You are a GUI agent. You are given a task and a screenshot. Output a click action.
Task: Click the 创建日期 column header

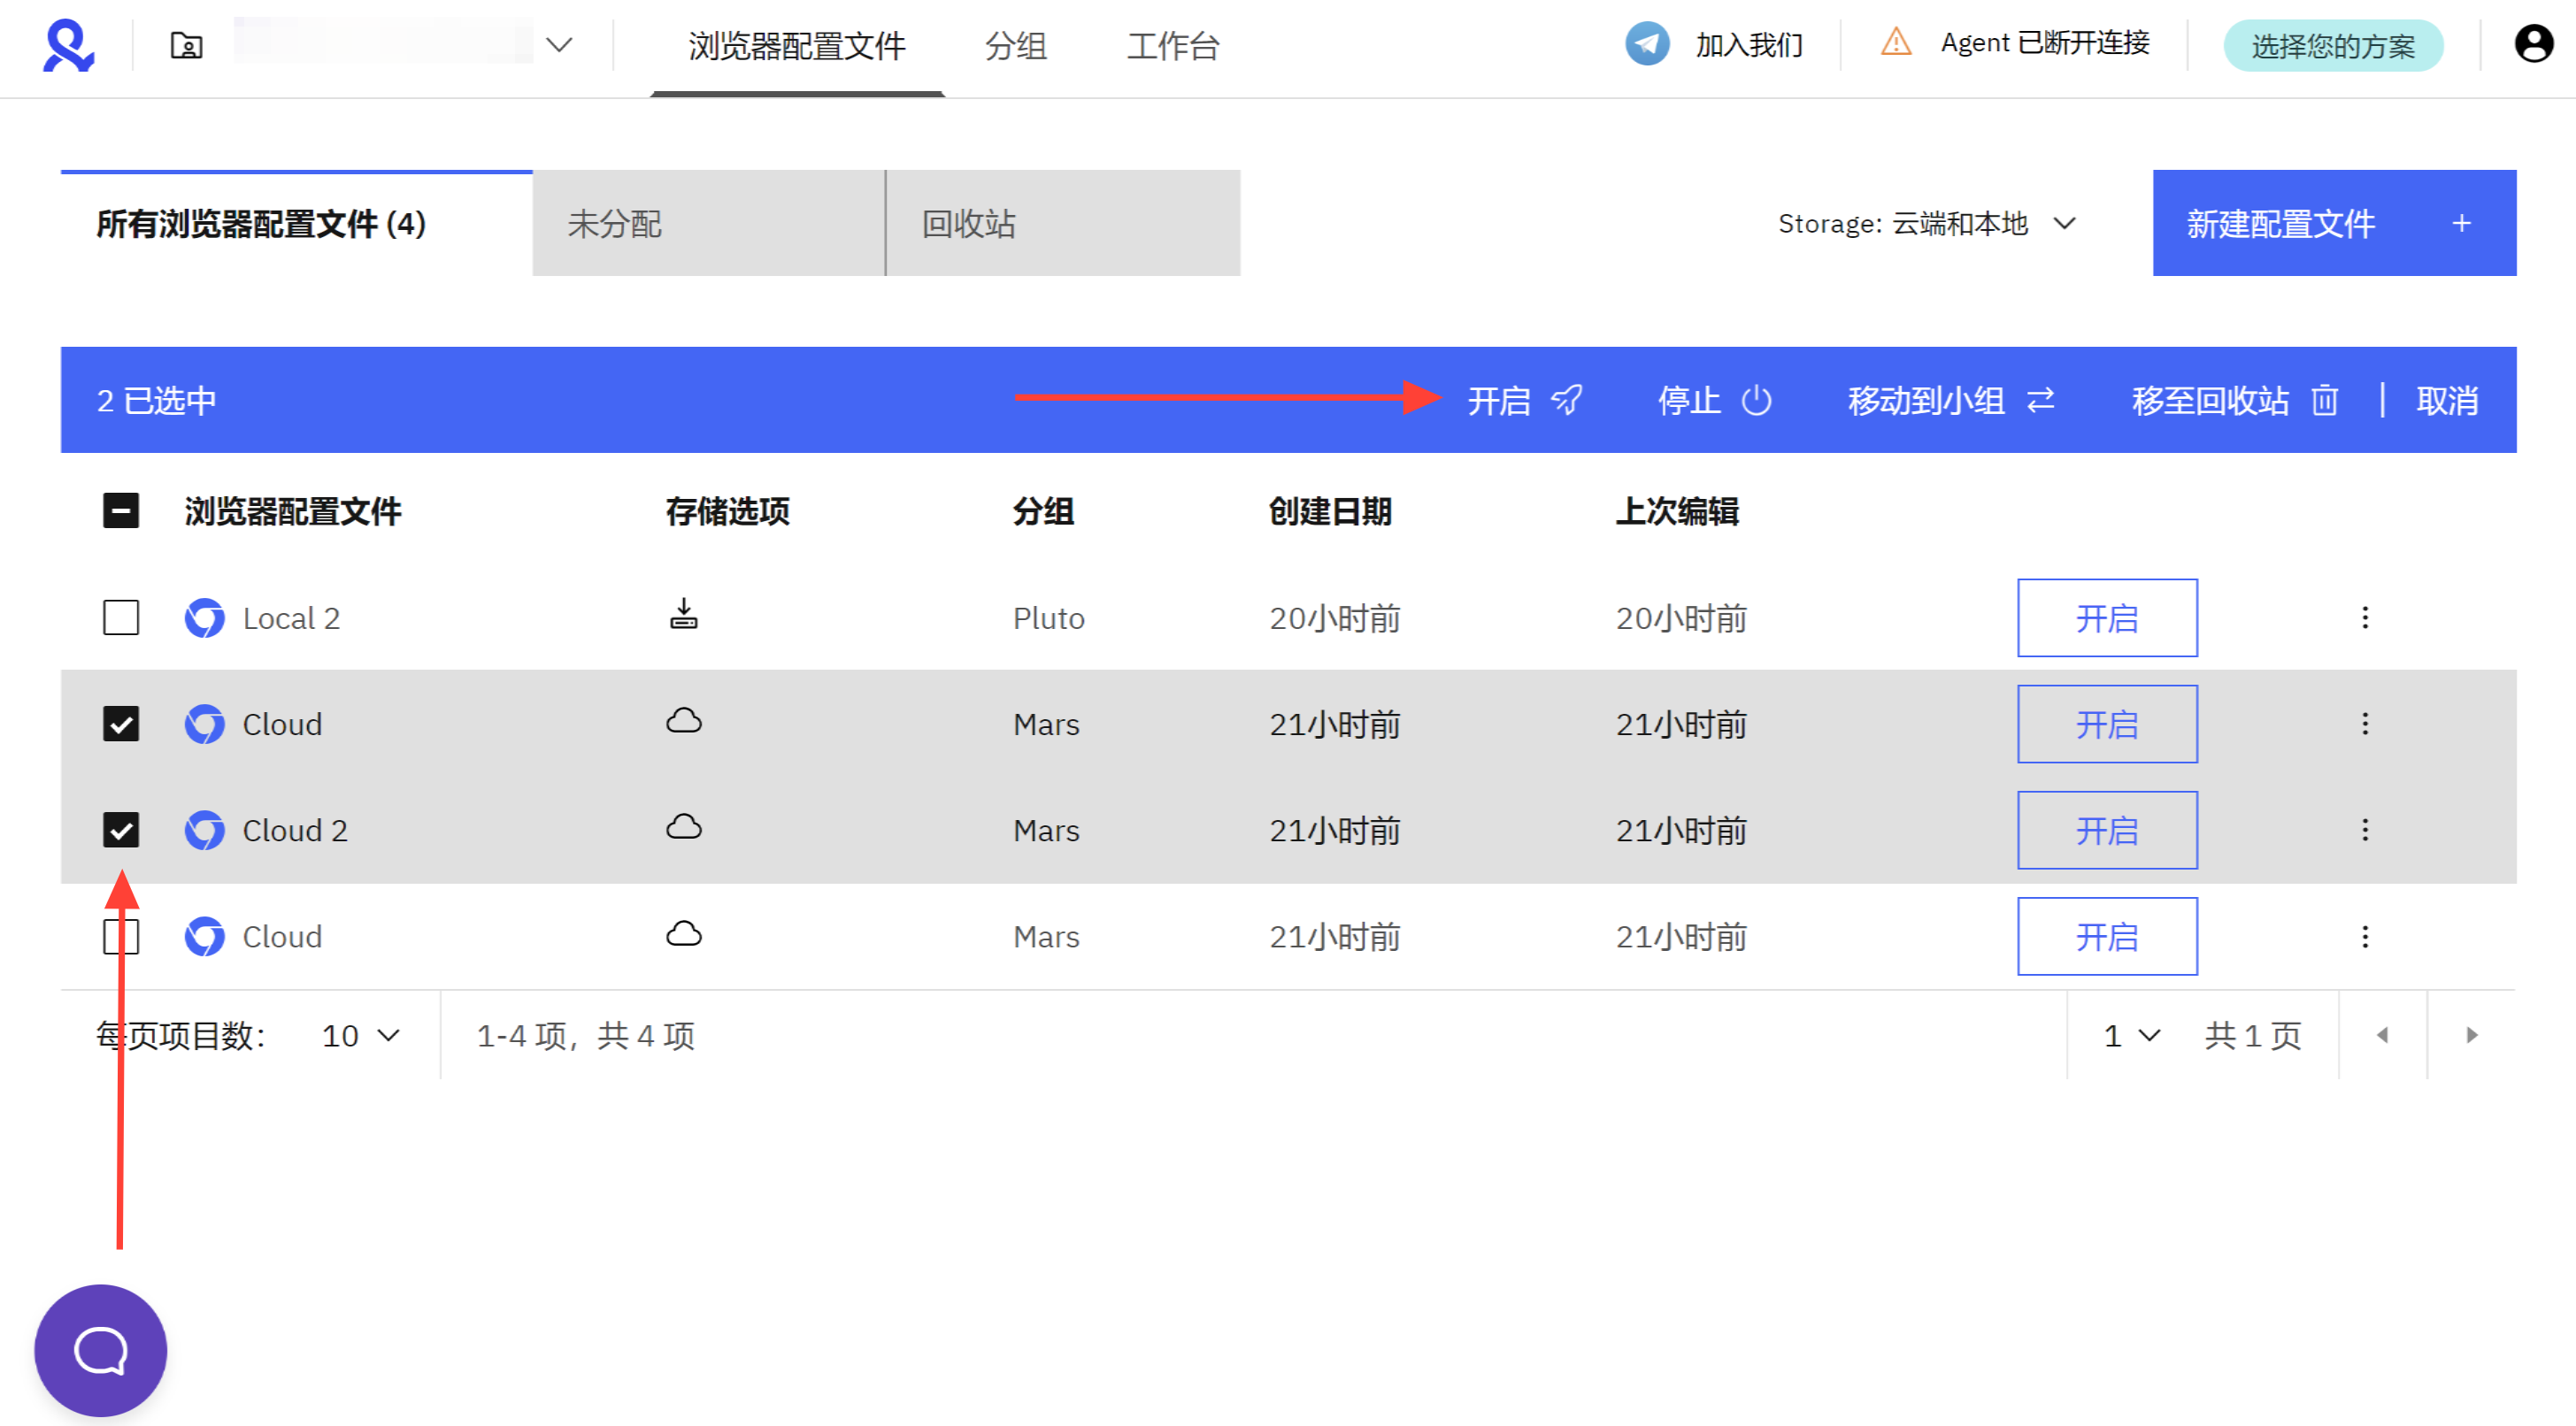1330,511
